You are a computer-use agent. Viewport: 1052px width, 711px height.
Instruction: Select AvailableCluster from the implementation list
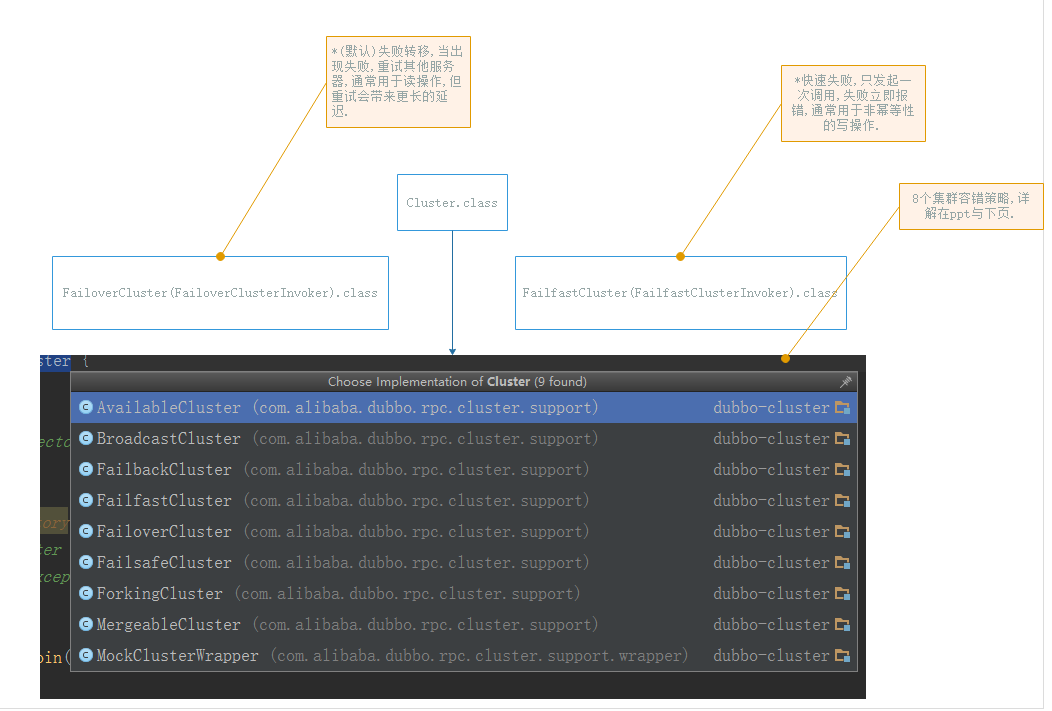click(169, 408)
